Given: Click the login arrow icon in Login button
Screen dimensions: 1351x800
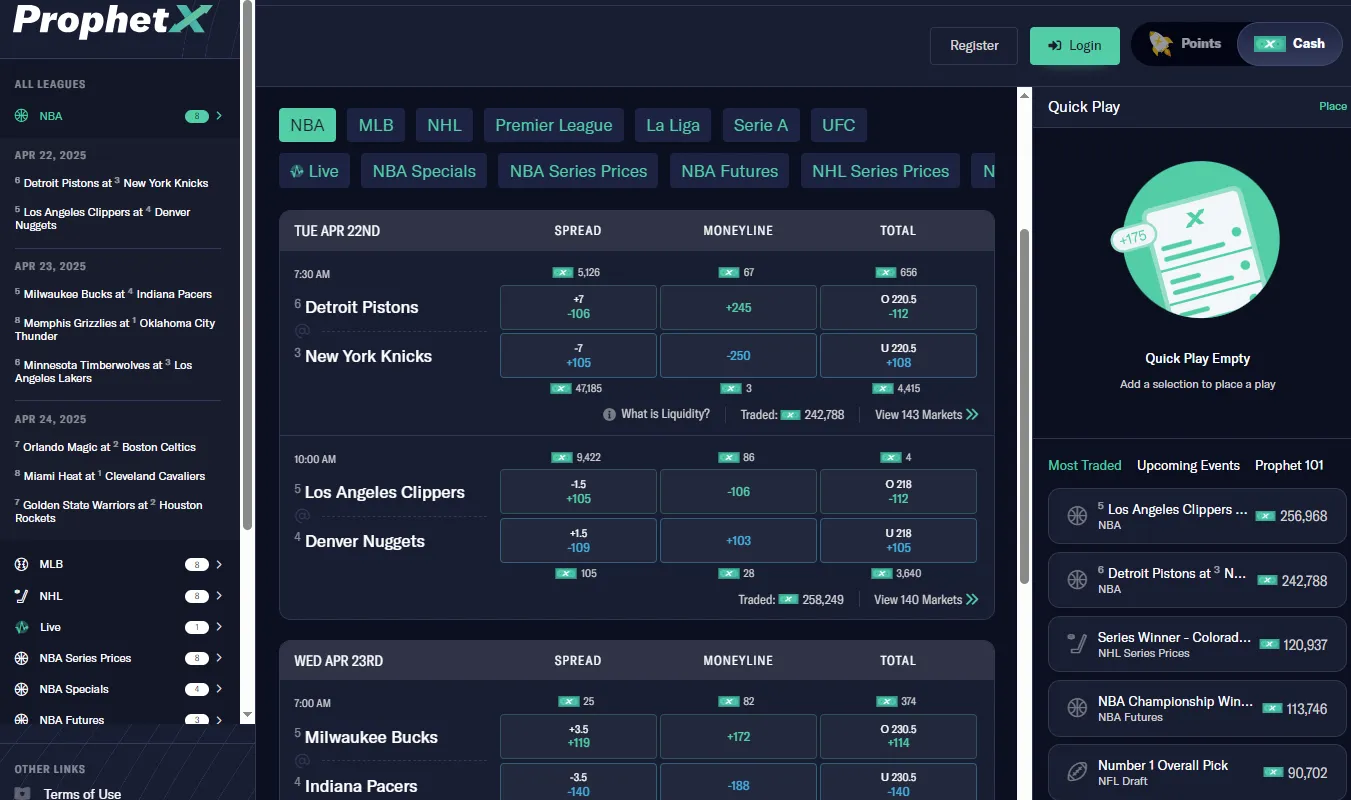Looking at the screenshot, I should tap(1054, 45).
